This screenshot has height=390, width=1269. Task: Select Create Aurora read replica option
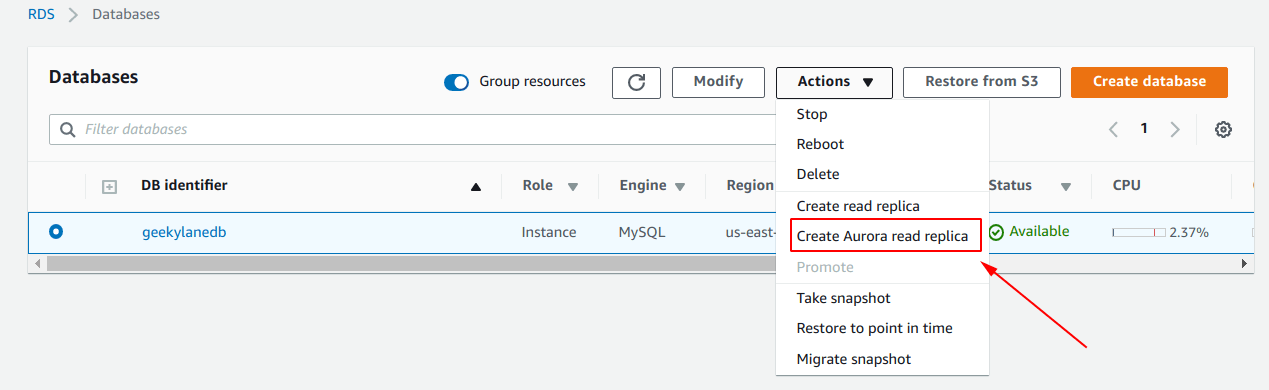click(x=882, y=236)
